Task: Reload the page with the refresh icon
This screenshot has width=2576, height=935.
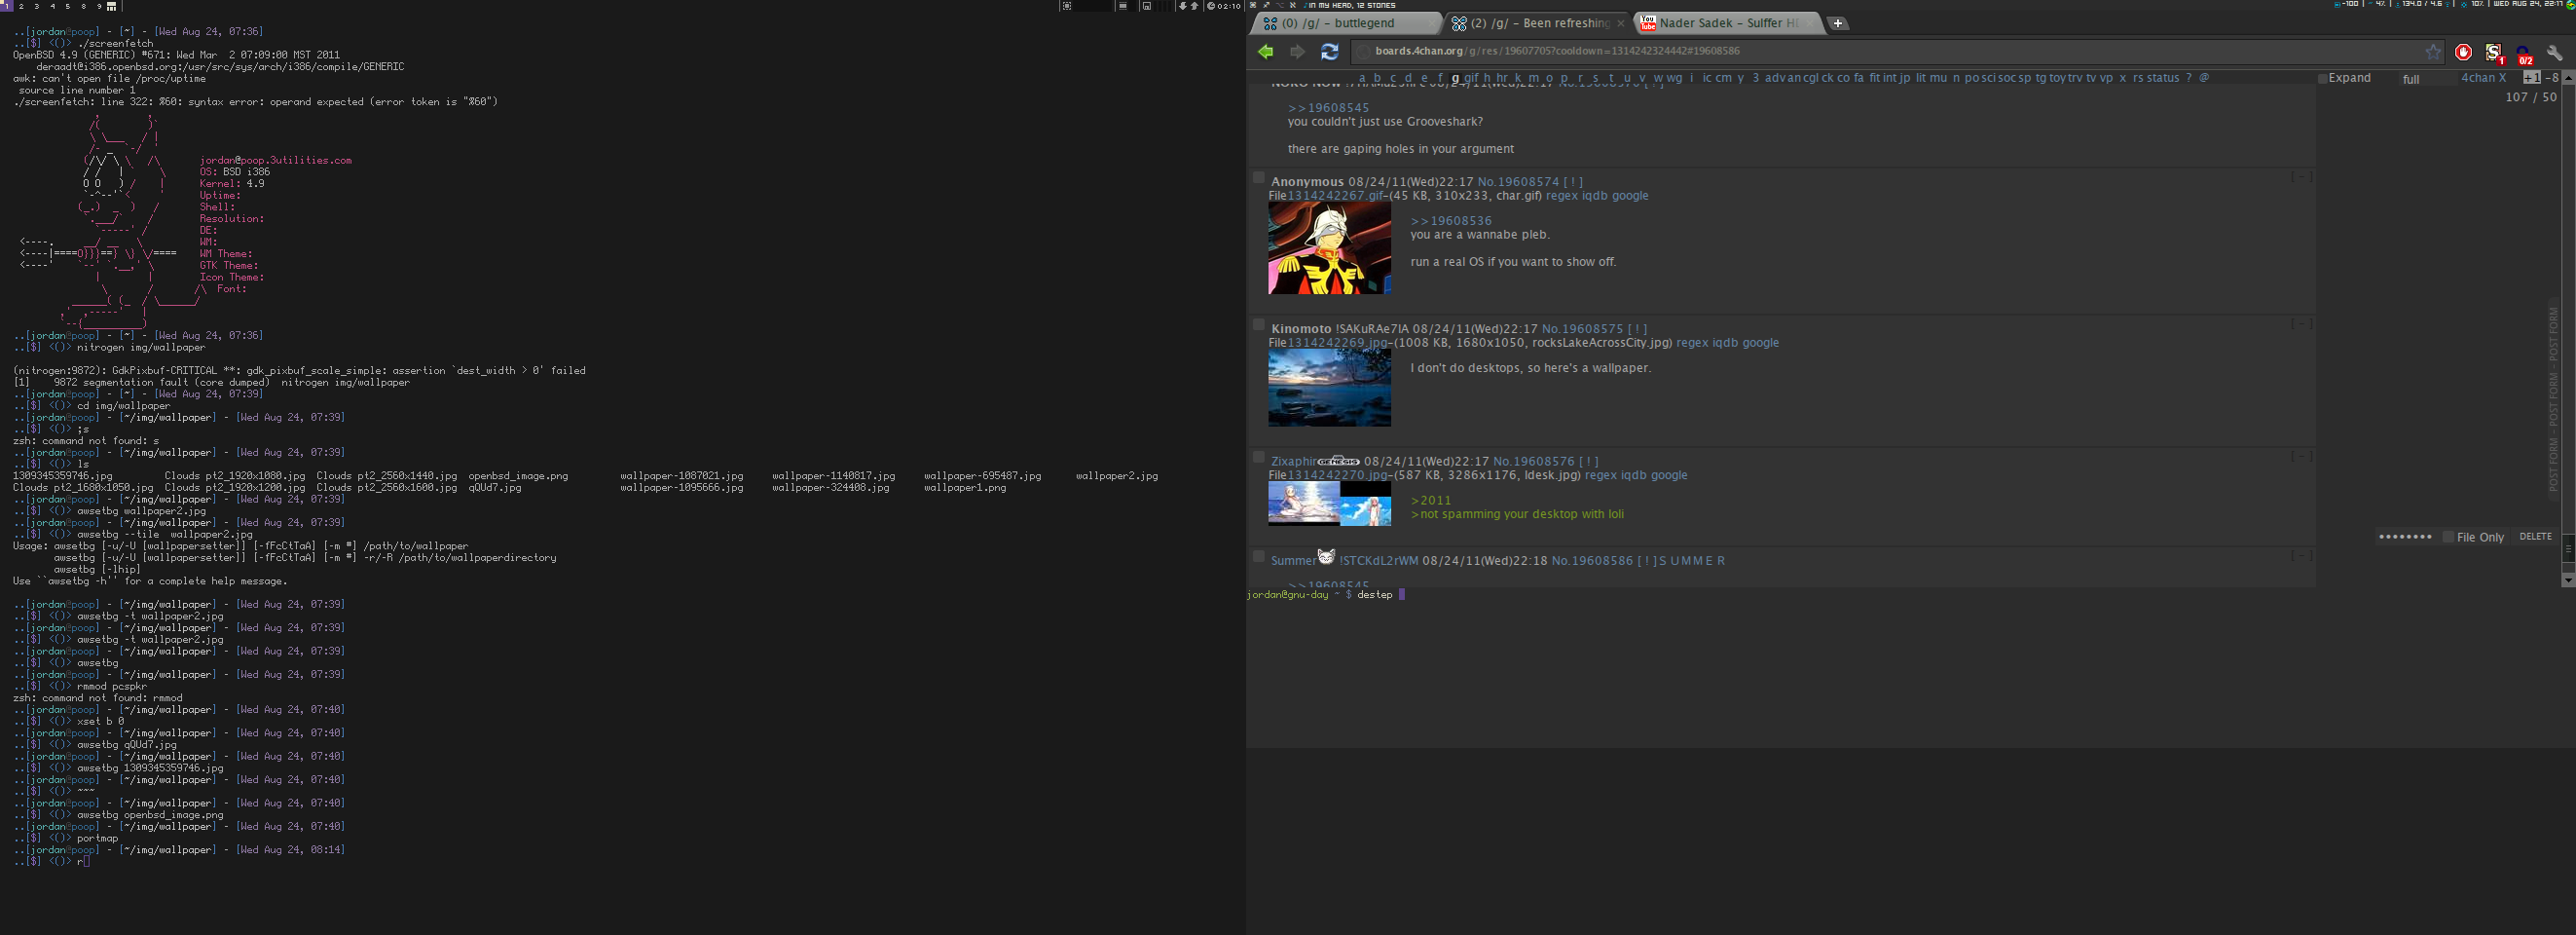Action: [x=1329, y=52]
